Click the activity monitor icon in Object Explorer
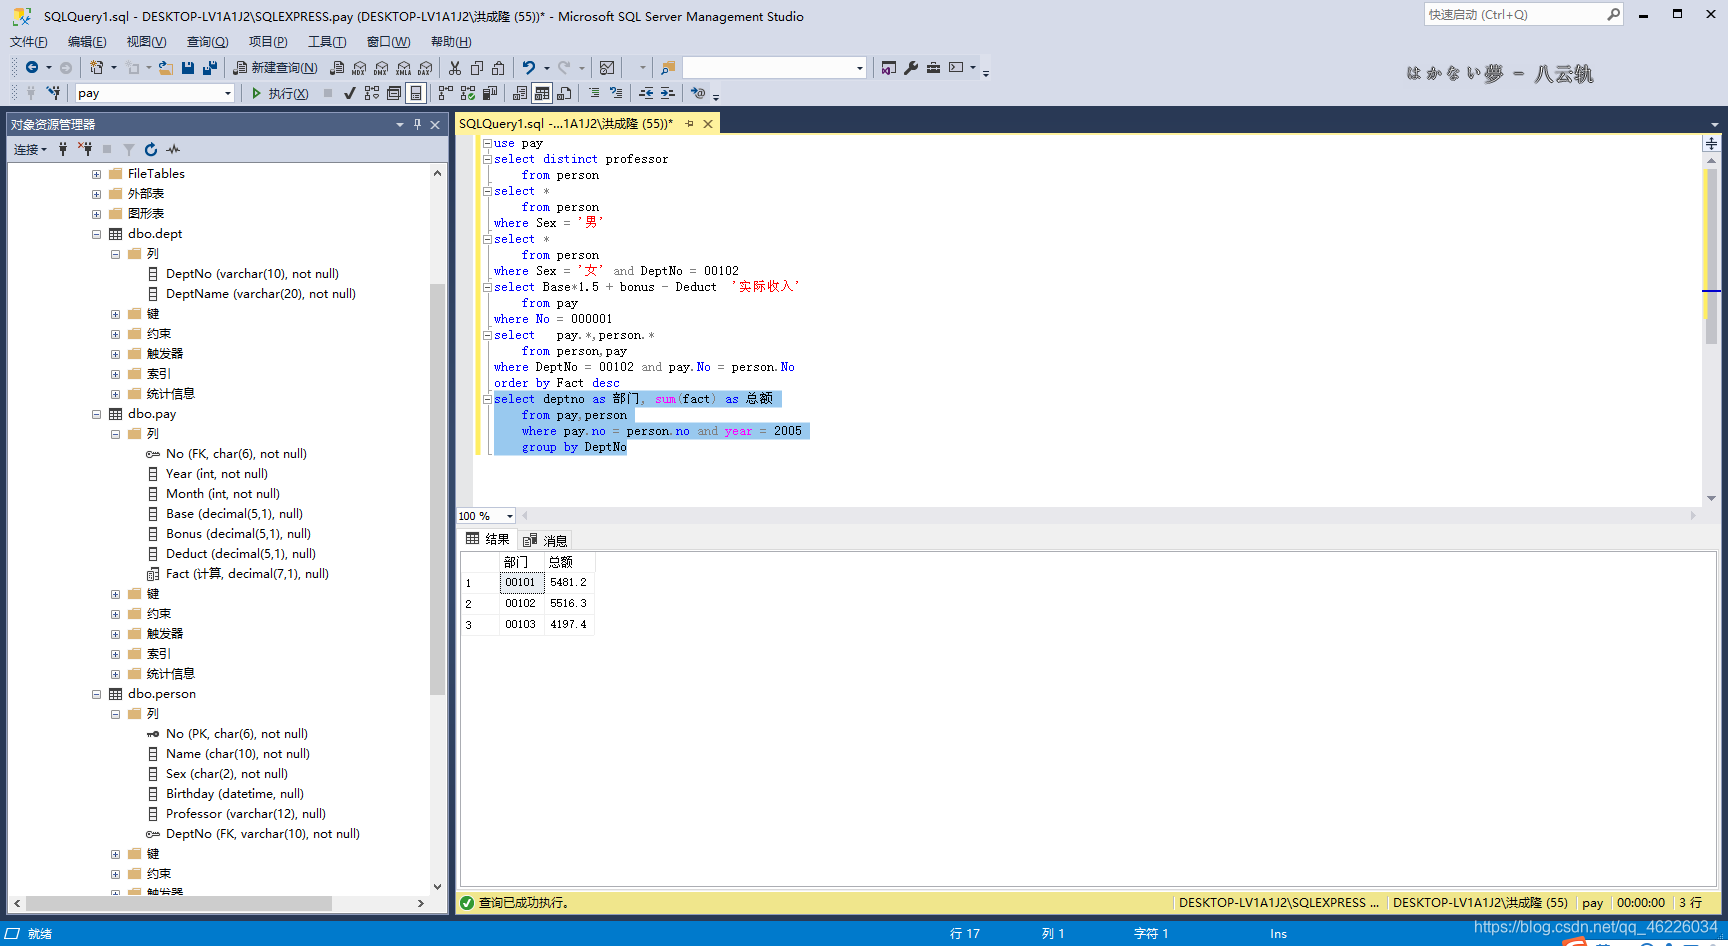Screen dimensions: 1728x946 [173, 149]
